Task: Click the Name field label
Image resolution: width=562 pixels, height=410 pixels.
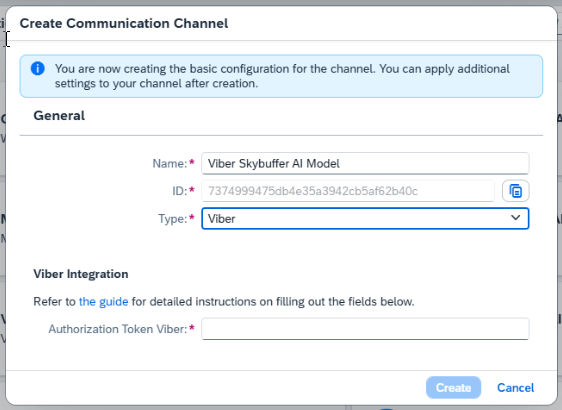Action: (x=170, y=163)
